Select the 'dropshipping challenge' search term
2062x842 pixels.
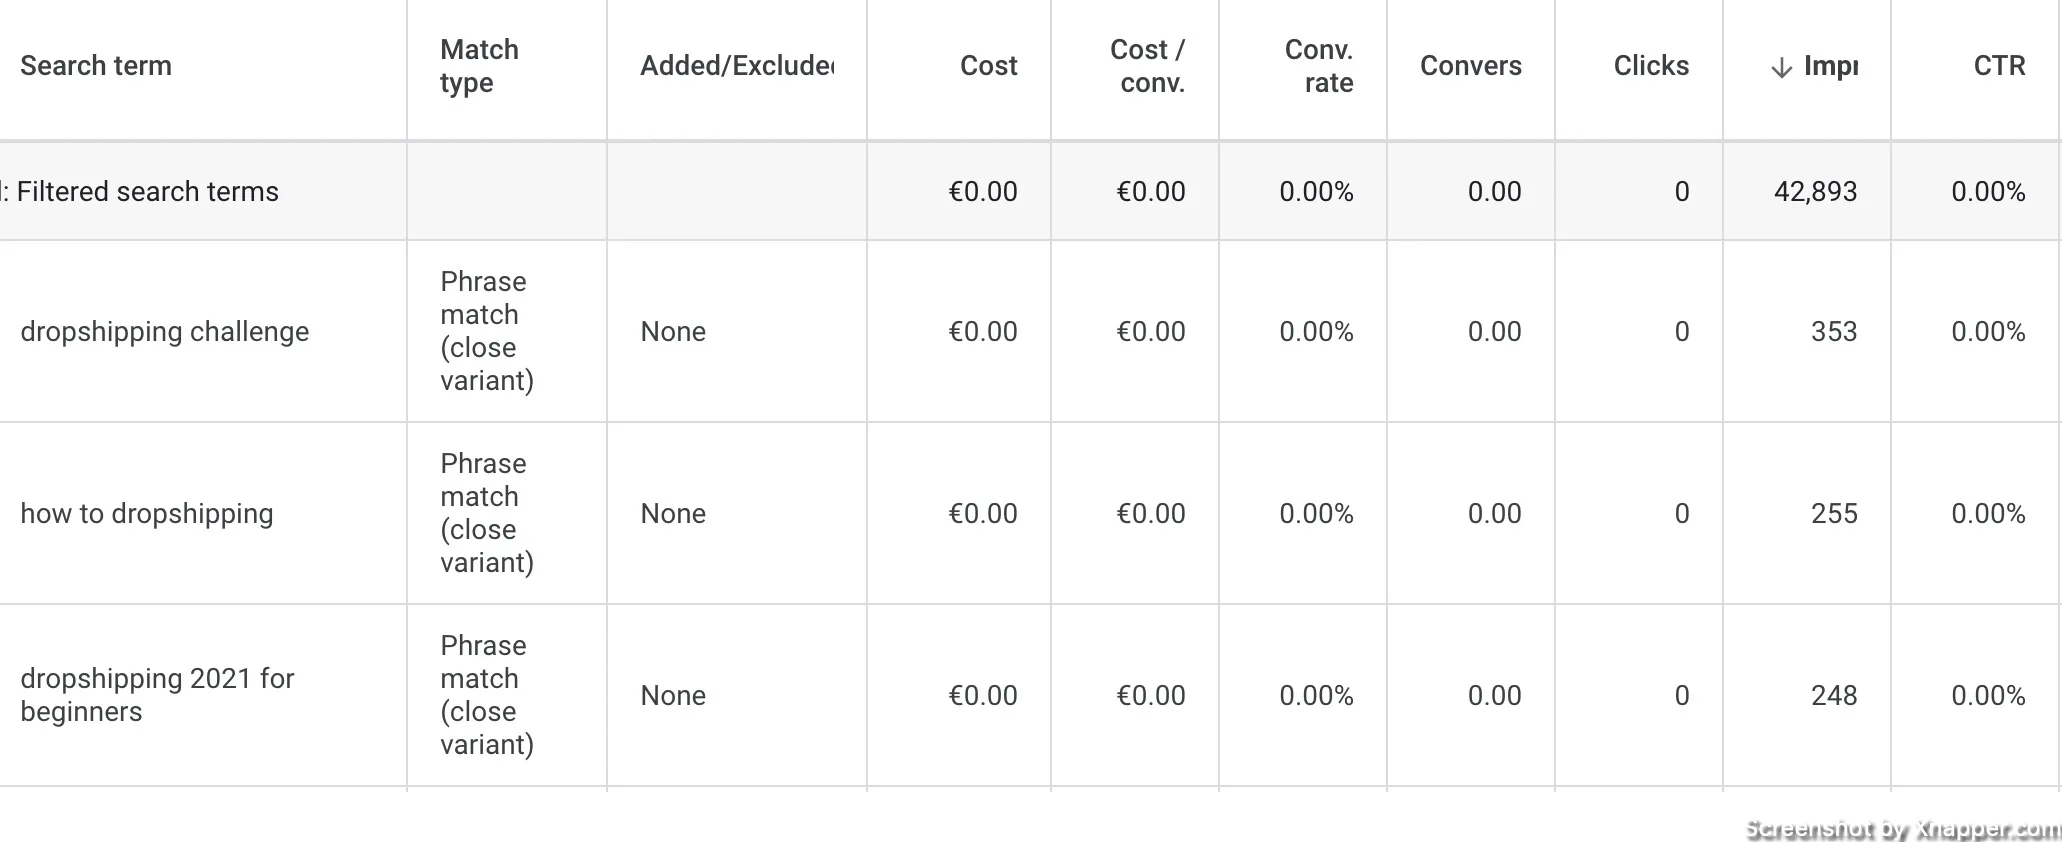165,332
